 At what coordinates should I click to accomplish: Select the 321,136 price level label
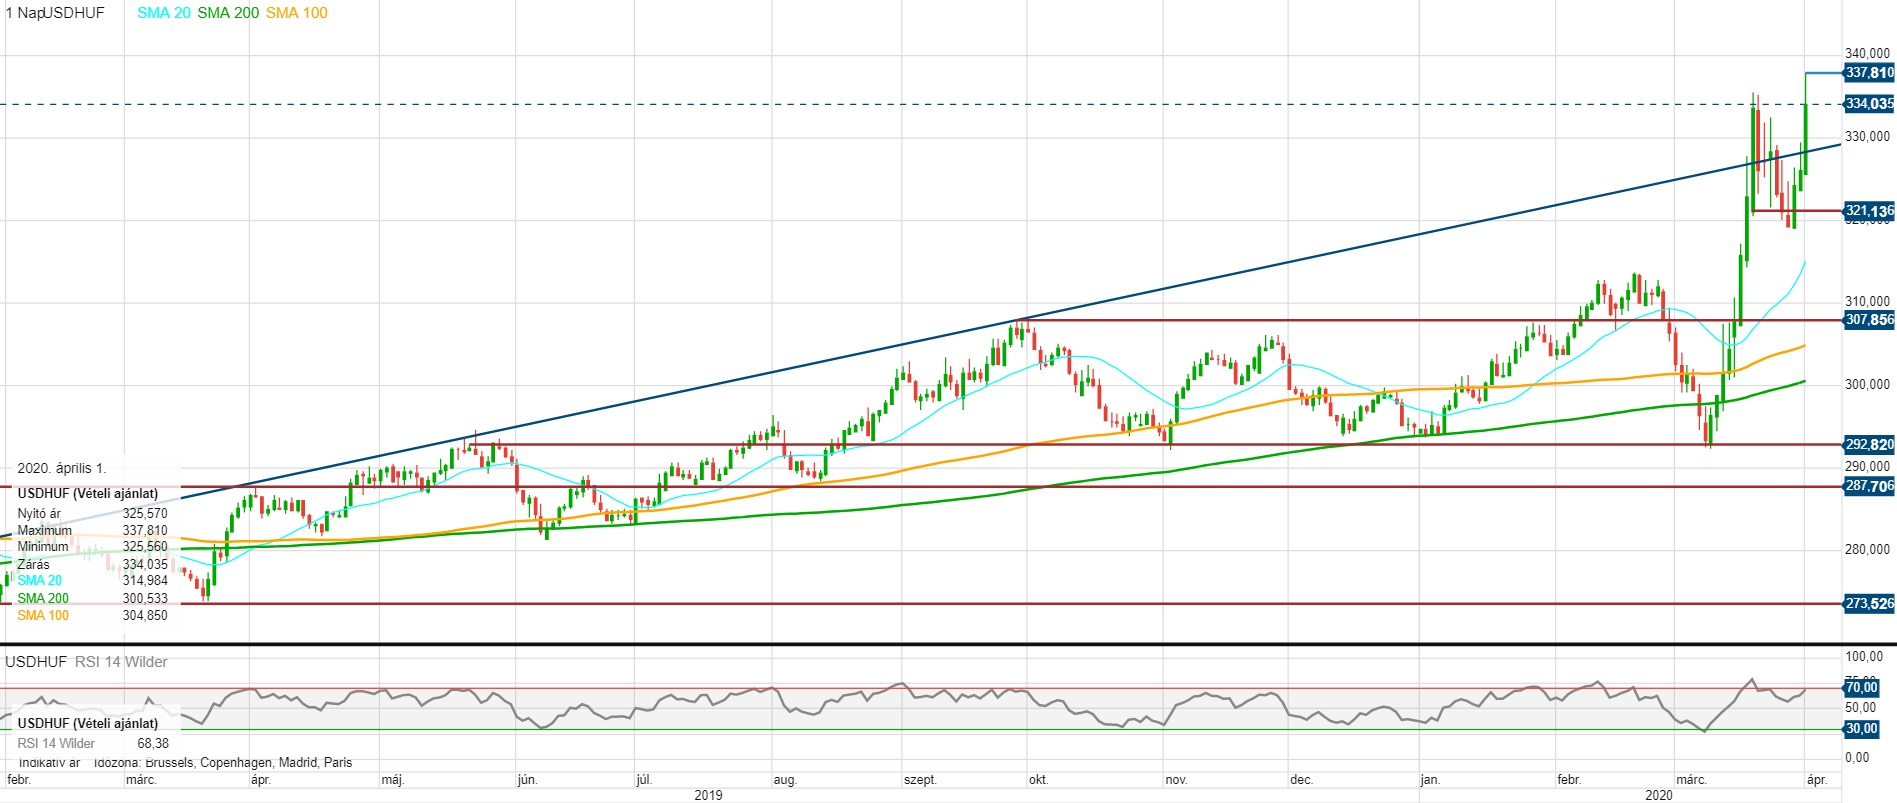coord(1869,211)
